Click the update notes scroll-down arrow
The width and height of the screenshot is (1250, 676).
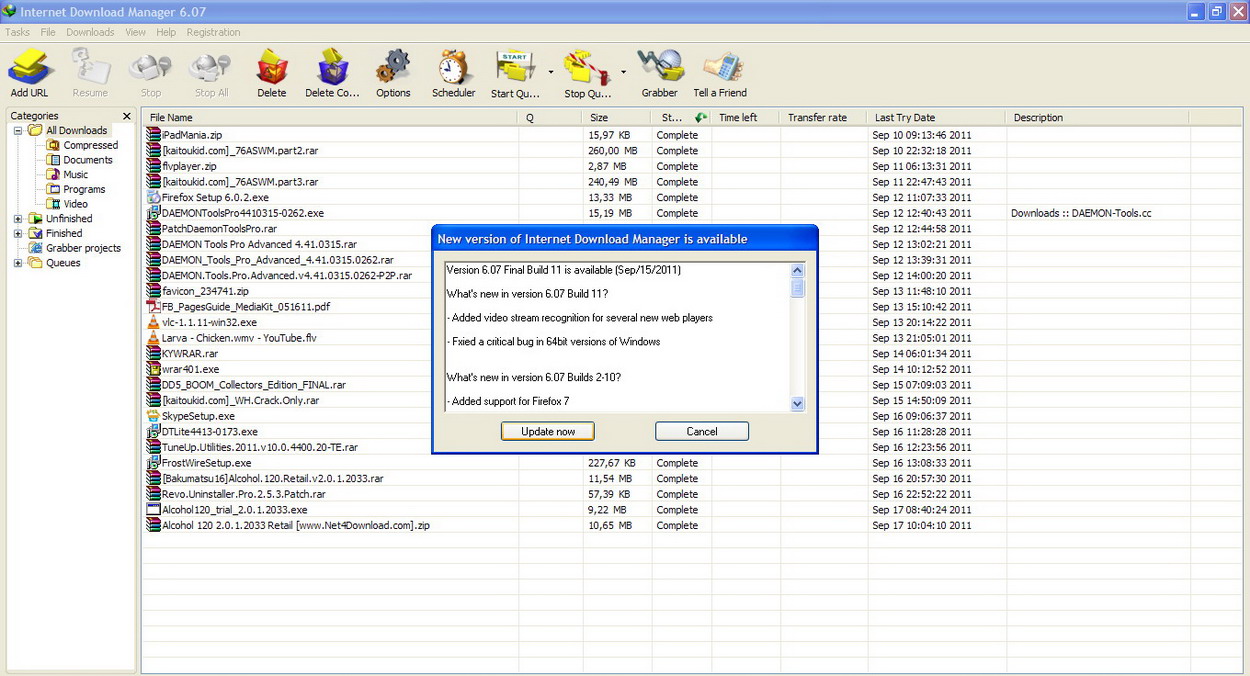click(797, 404)
